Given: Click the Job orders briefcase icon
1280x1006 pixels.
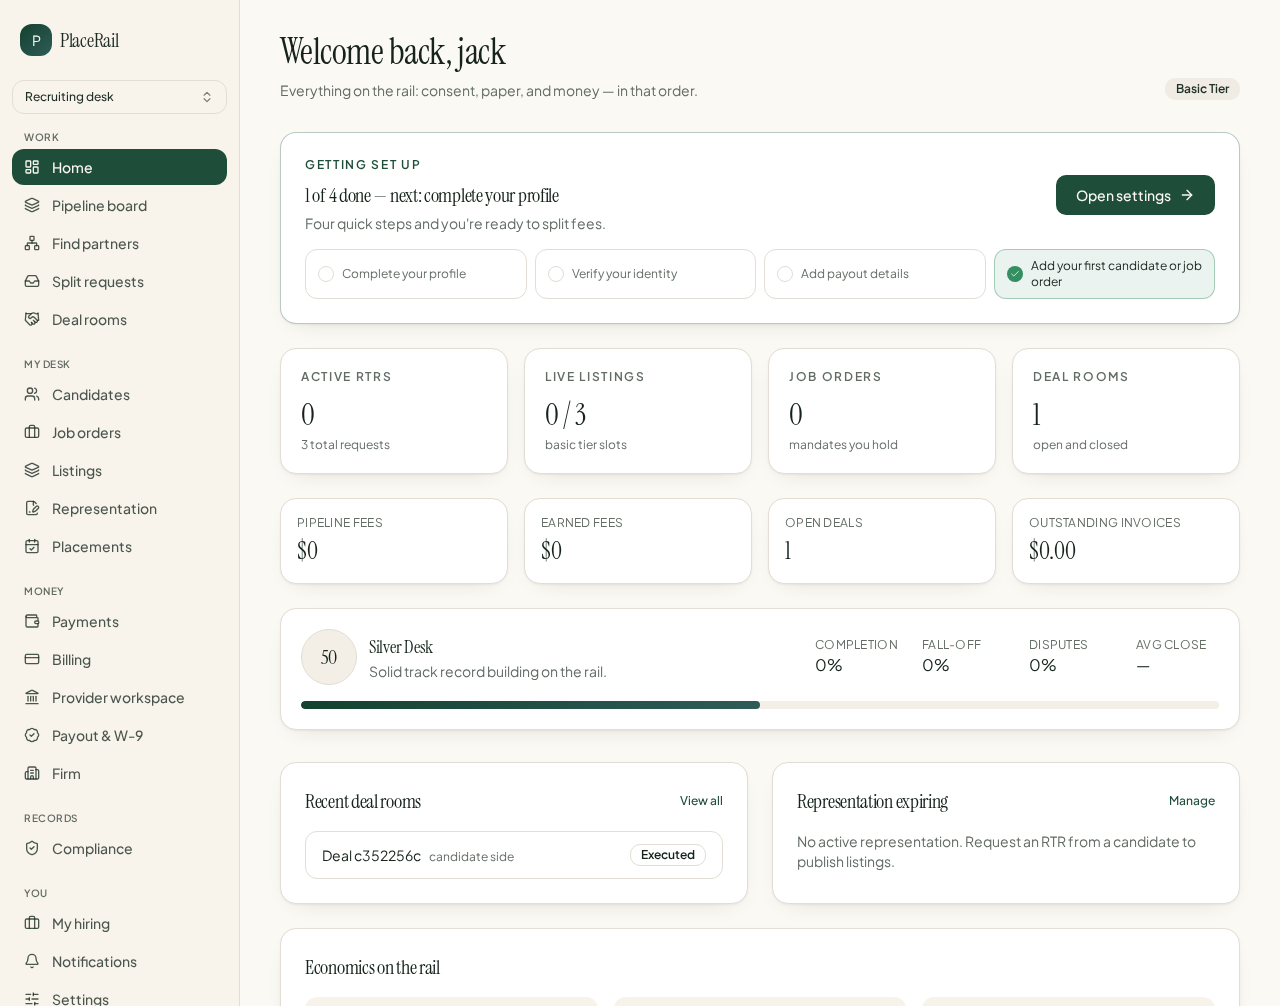Looking at the screenshot, I should click(32, 432).
